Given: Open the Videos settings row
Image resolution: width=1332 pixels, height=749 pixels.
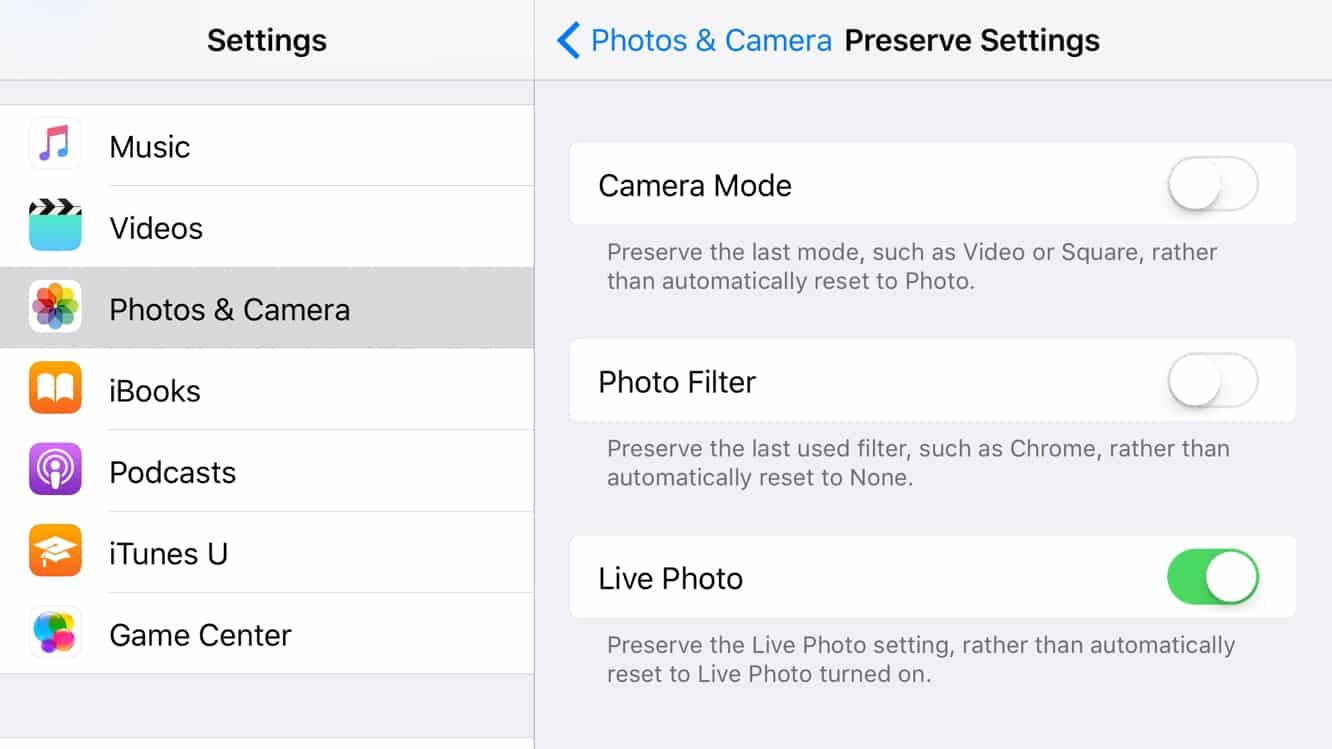Looking at the screenshot, I should pyautogui.click(x=300, y=228).
